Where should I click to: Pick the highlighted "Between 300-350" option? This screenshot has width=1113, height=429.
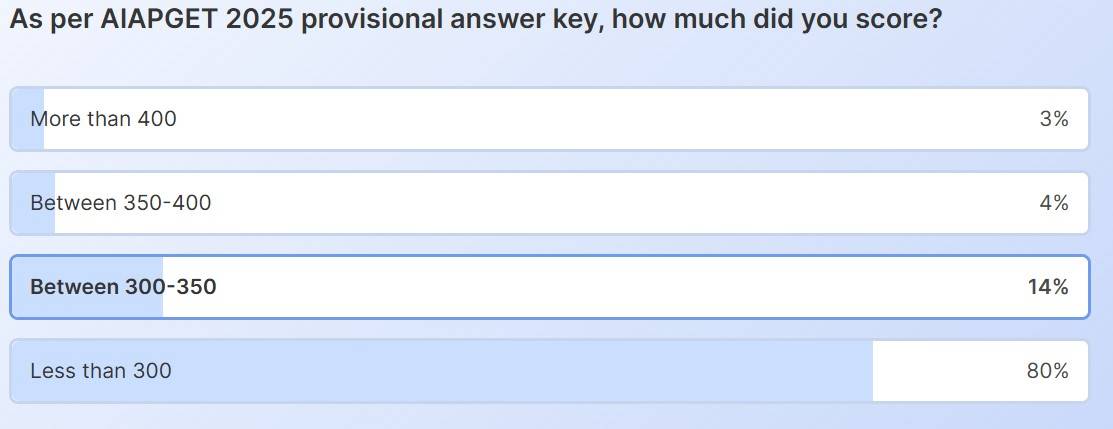click(549, 287)
